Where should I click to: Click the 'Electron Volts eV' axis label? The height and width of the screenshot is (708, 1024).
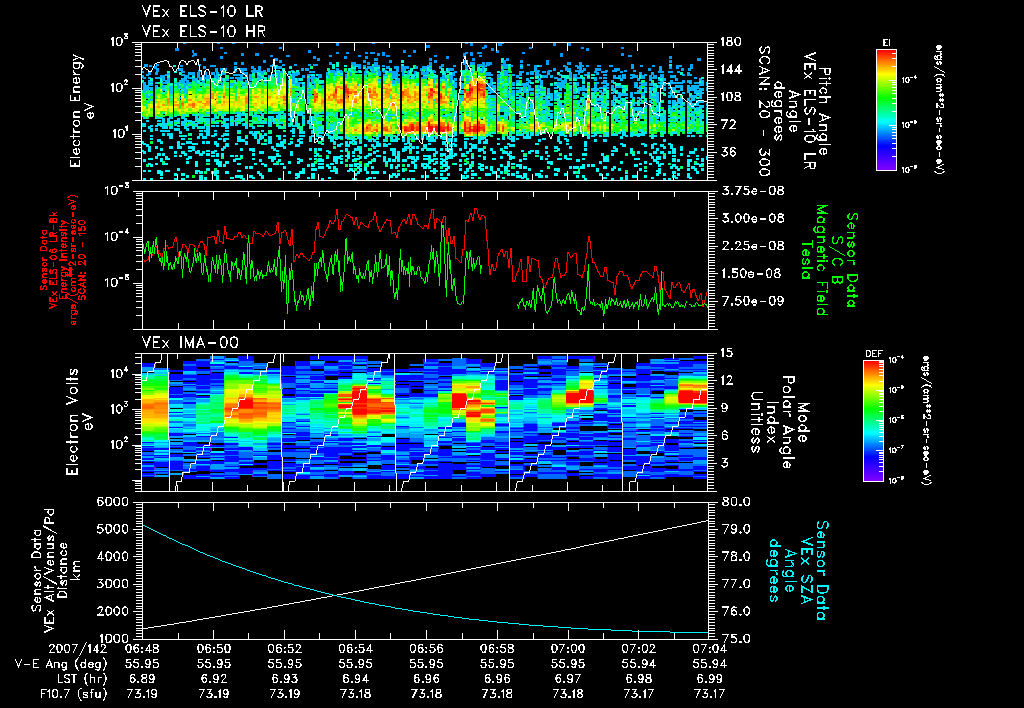tap(78, 421)
